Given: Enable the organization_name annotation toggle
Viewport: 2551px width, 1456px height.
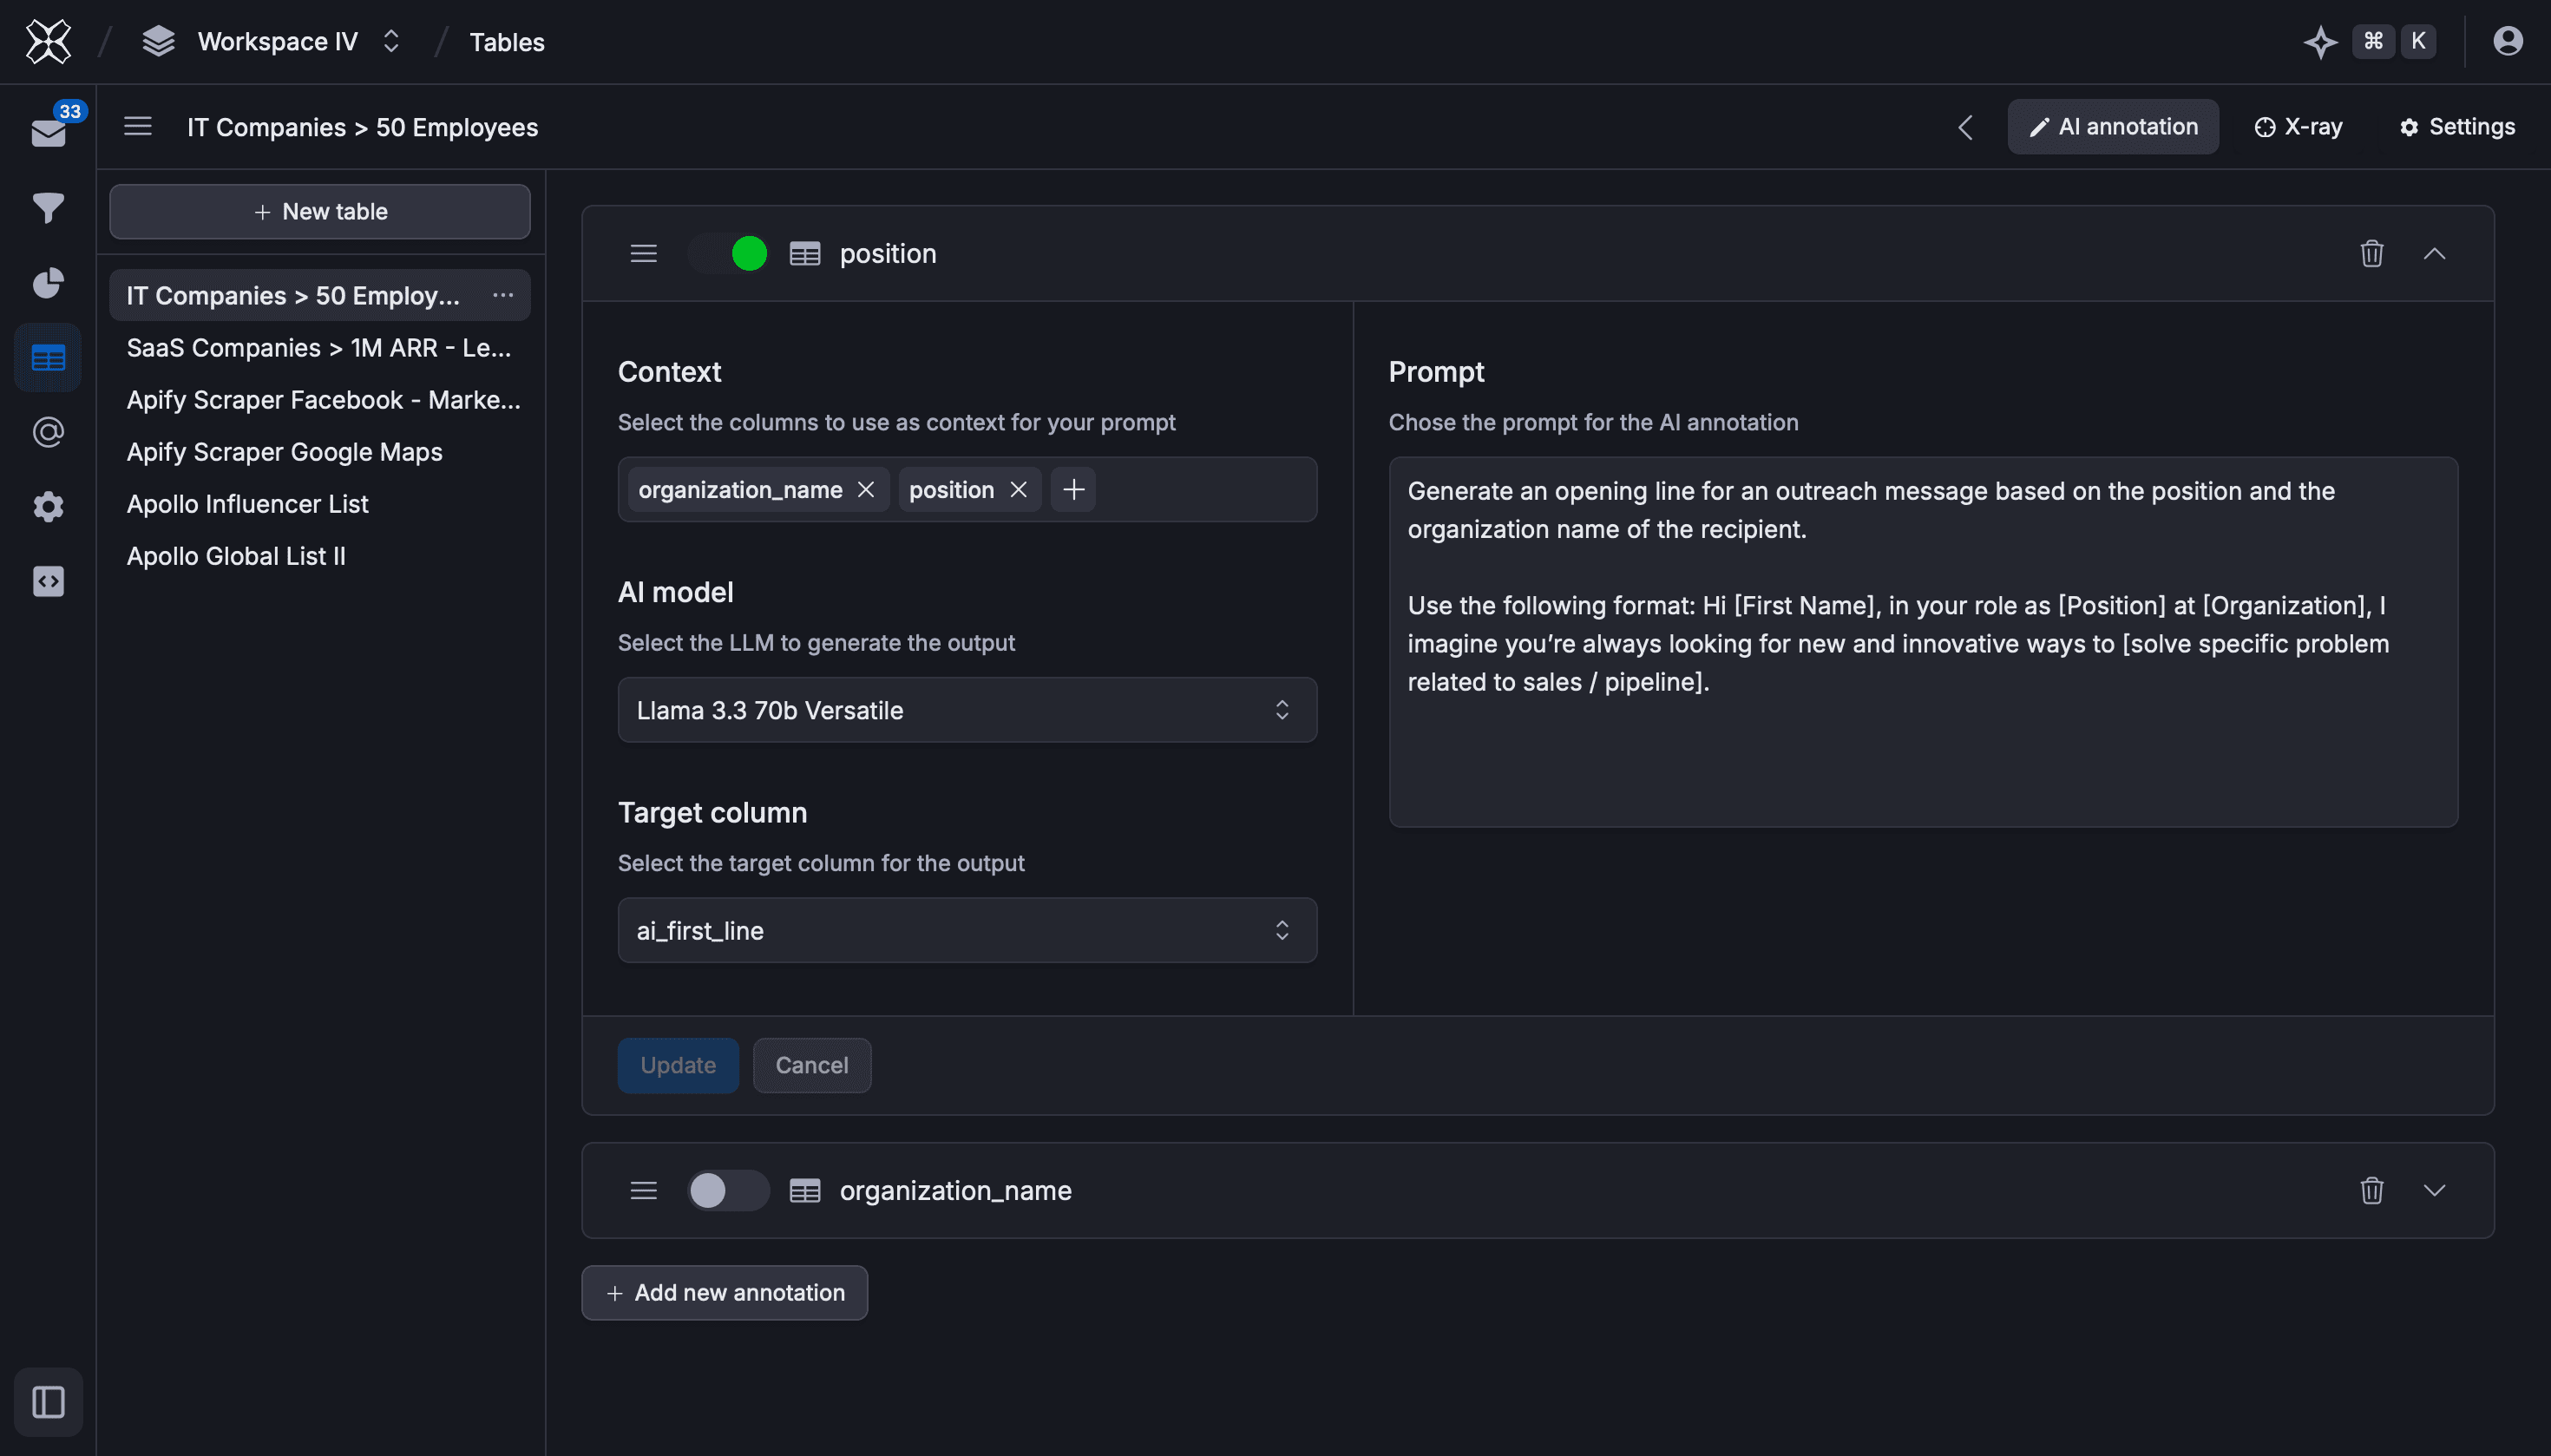Looking at the screenshot, I should click(729, 1190).
